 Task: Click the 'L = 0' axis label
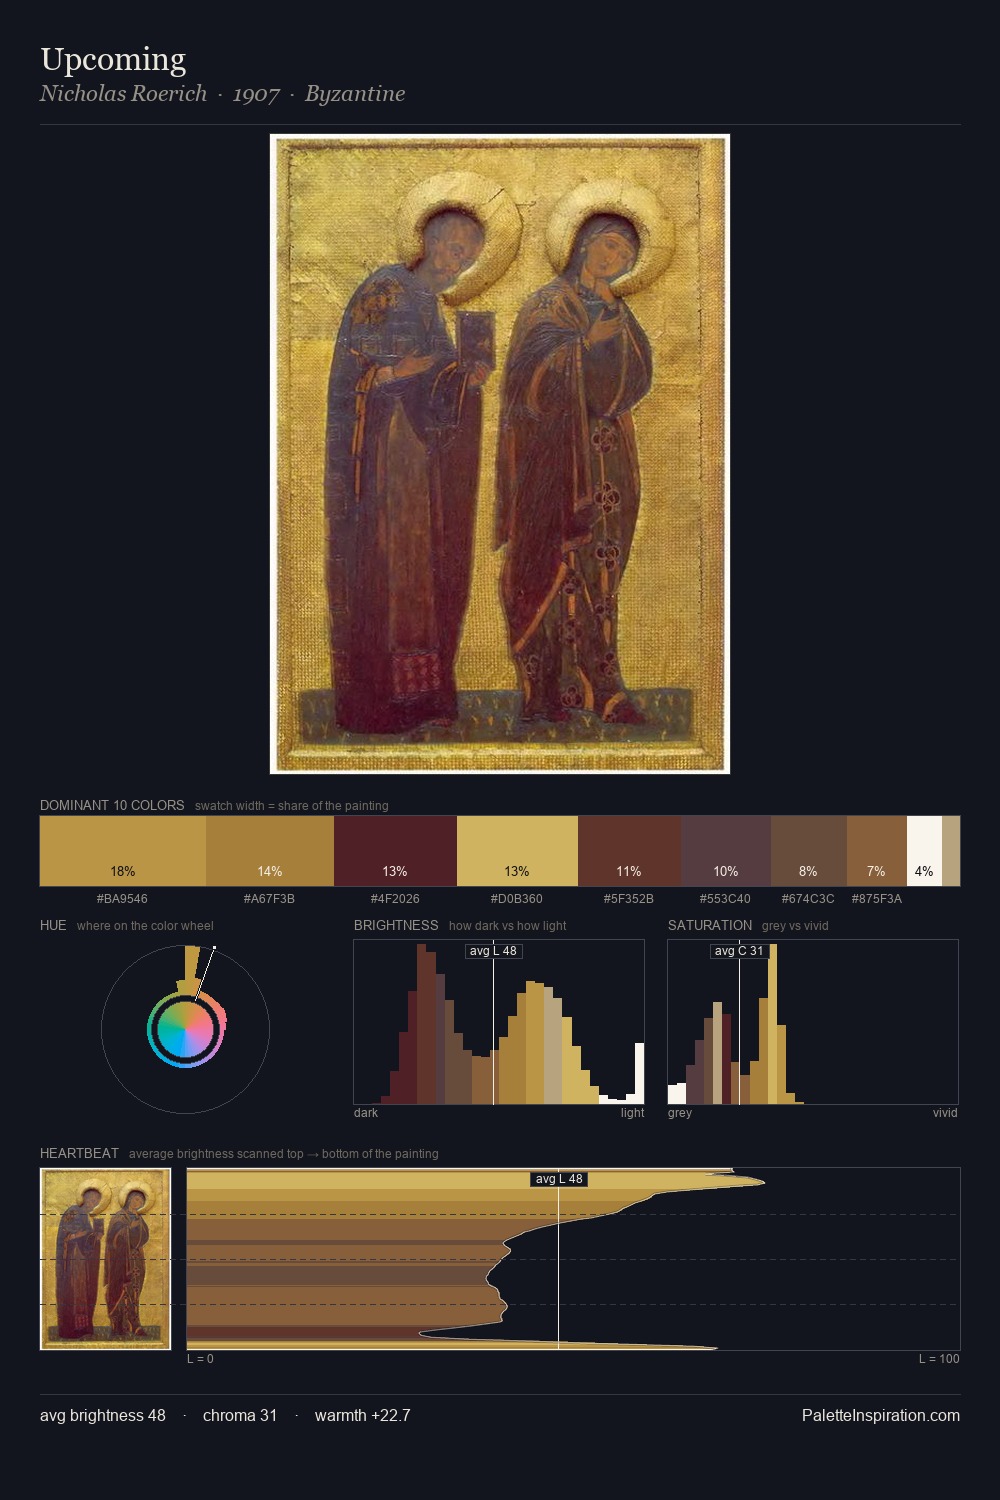(200, 1359)
